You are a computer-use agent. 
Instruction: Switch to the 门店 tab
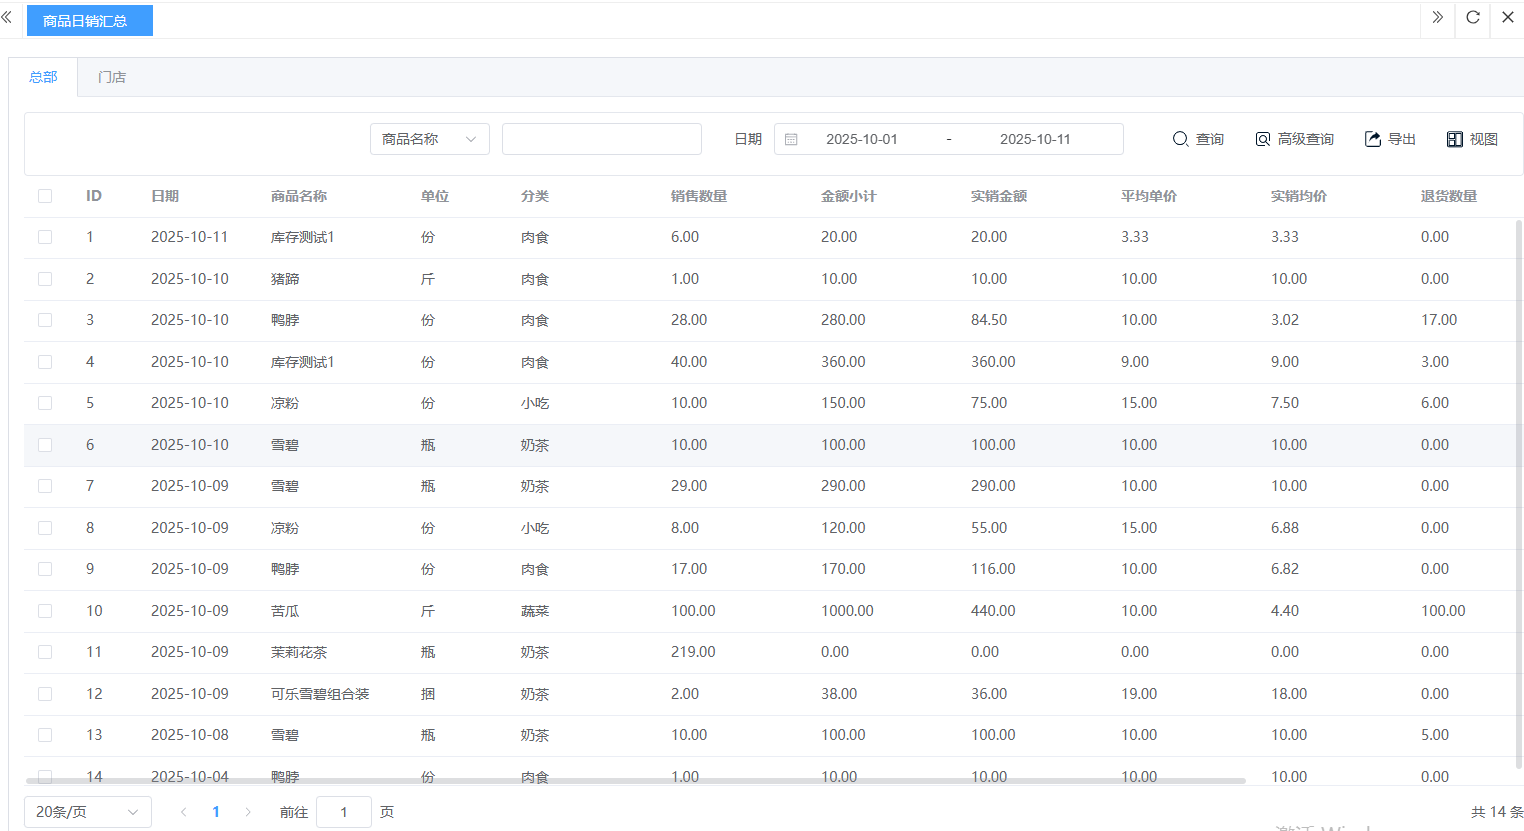(x=112, y=77)
